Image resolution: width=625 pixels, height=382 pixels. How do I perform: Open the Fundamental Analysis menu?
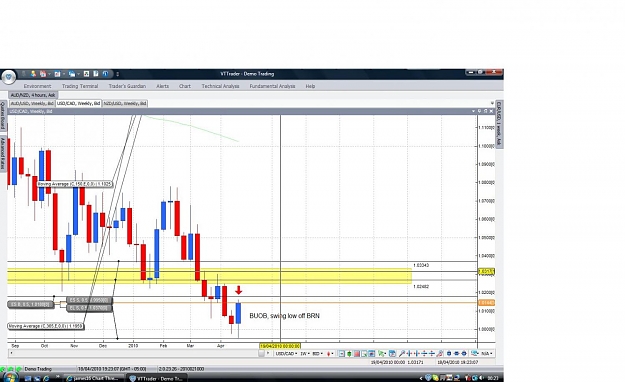click(272, 86)
